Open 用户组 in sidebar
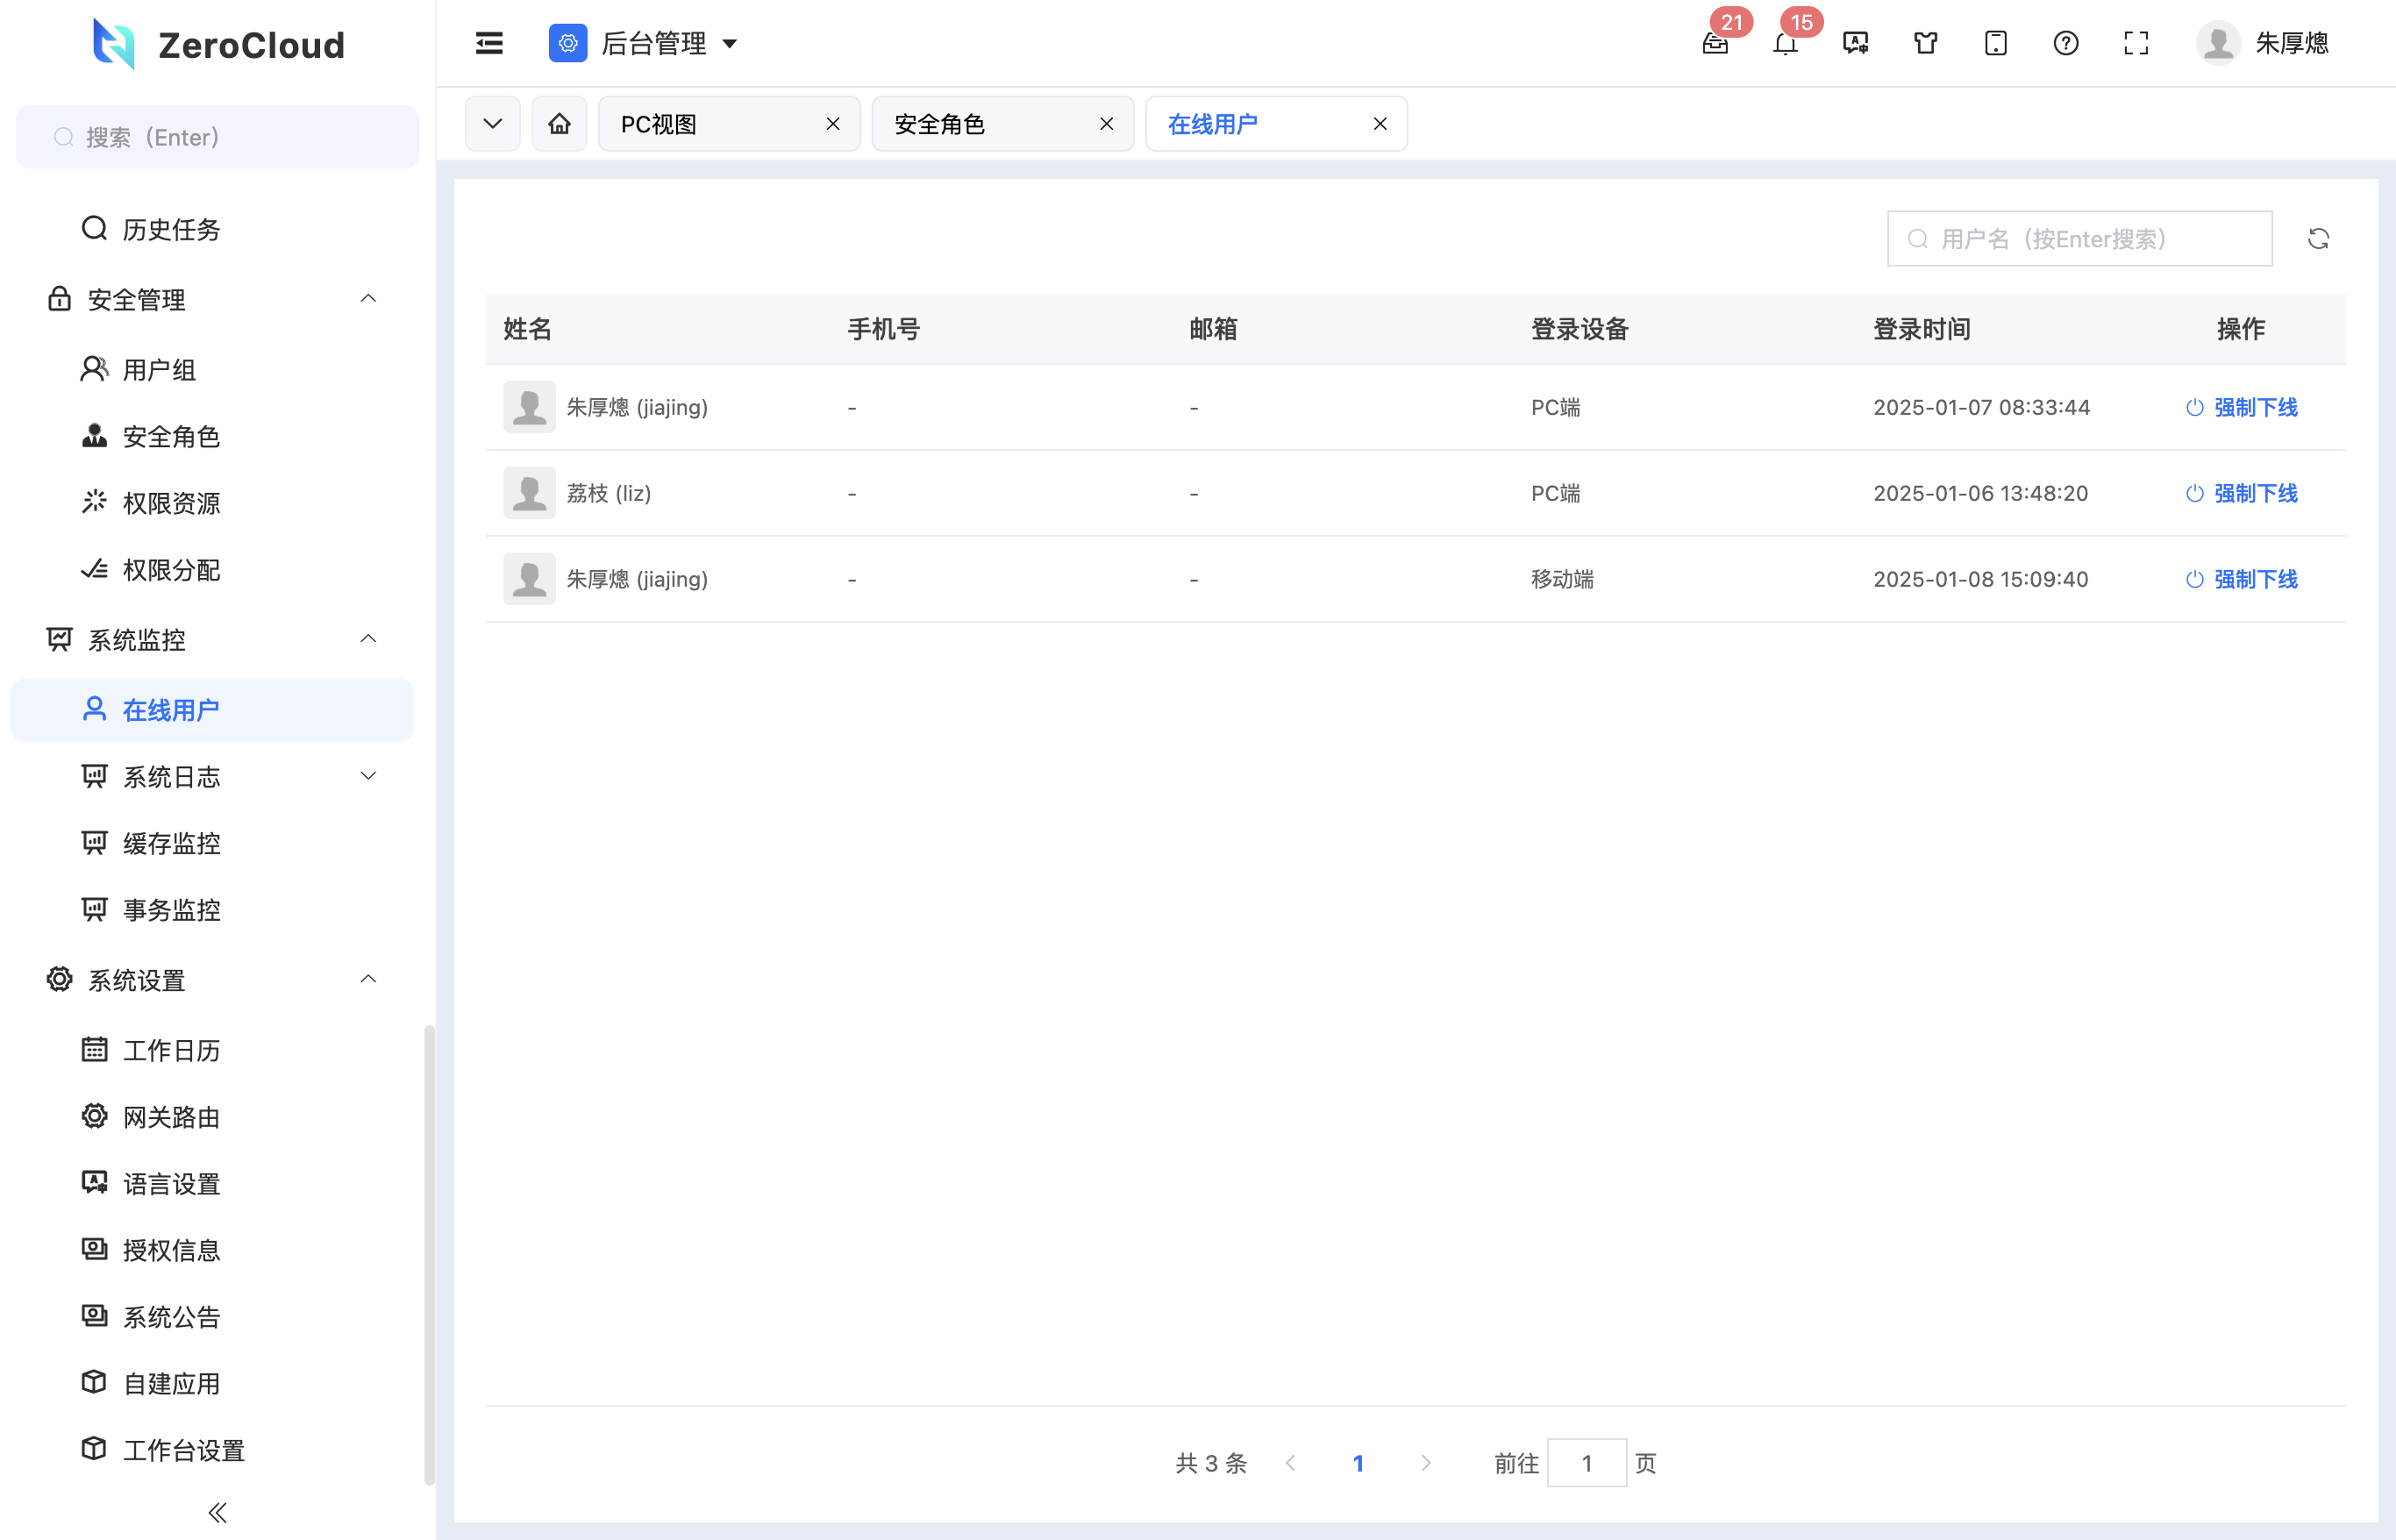 tap(212, 370)
